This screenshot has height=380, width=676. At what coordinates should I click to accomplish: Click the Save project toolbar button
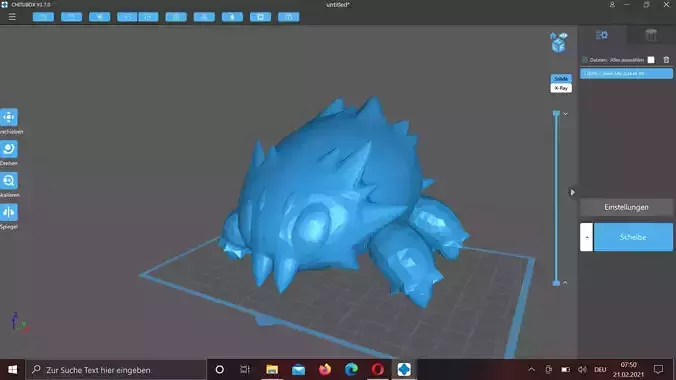[x=71, y=17]
